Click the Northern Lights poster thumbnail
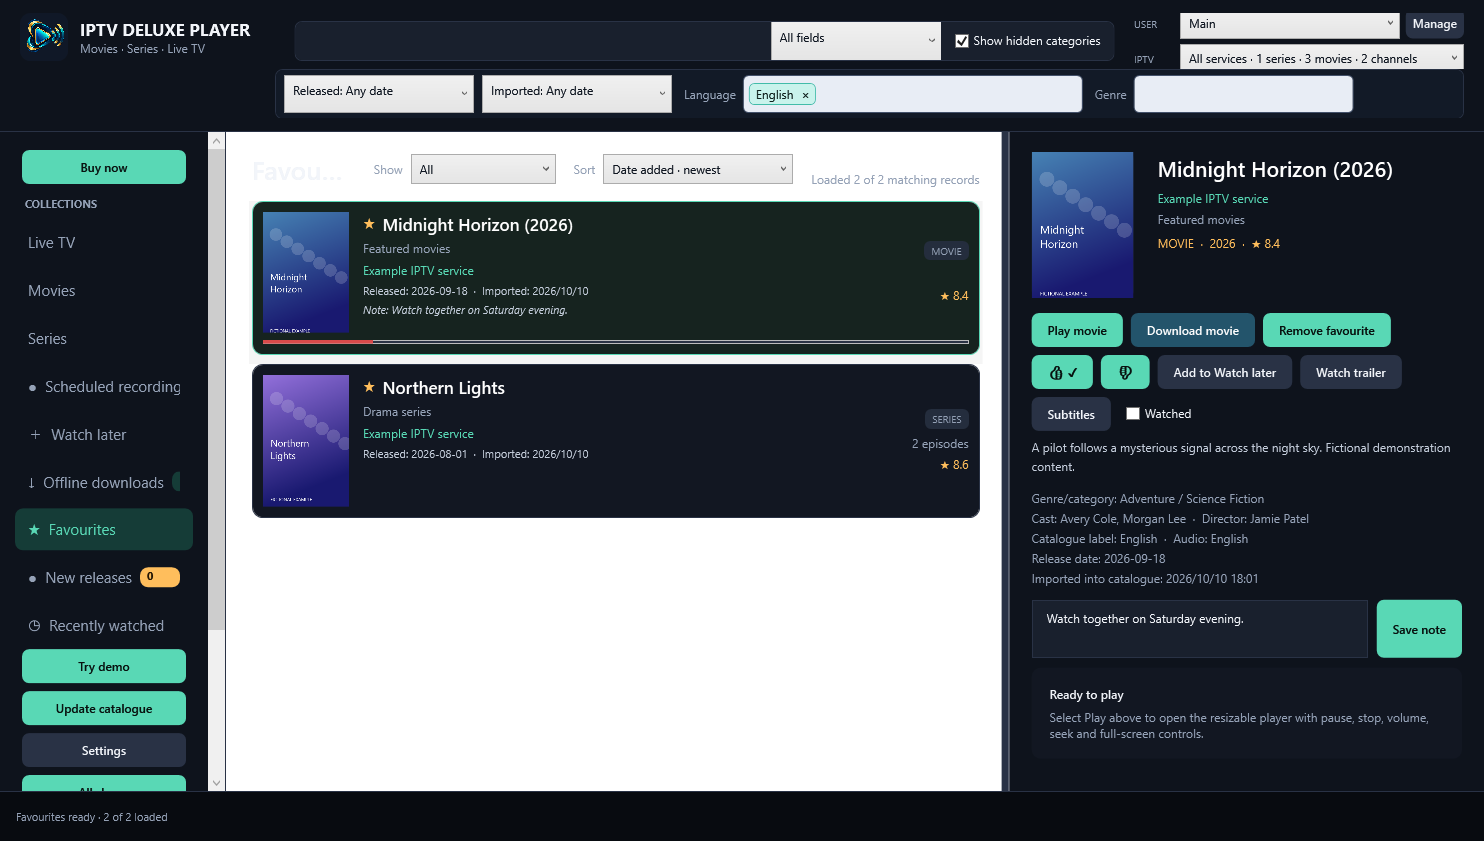The width and height of the screenshot is (1484, 841). click(x=306, y=440)
